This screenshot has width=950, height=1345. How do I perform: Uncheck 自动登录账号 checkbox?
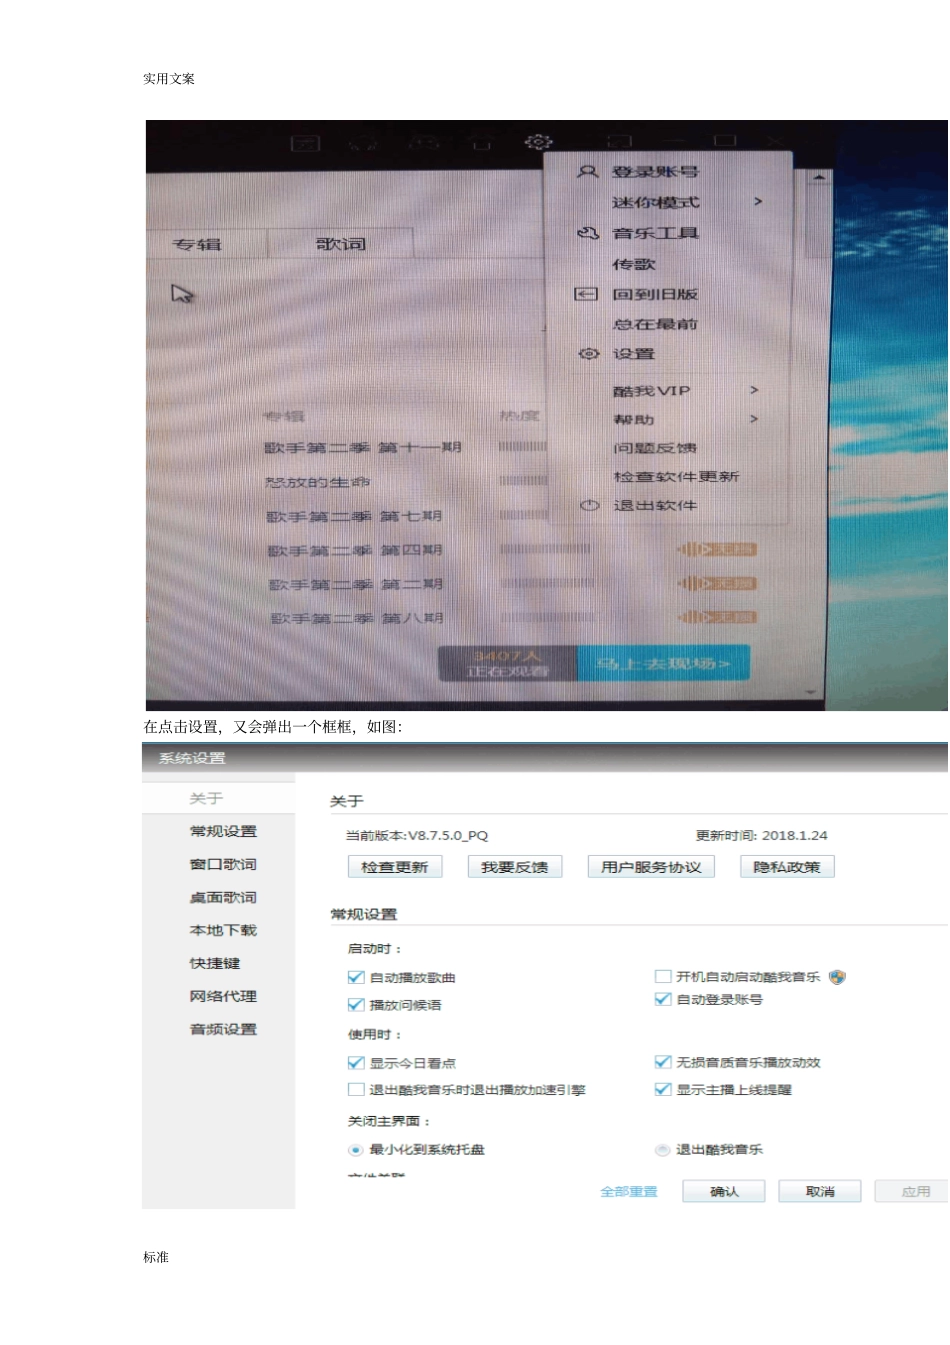click(x=662, y=999)
